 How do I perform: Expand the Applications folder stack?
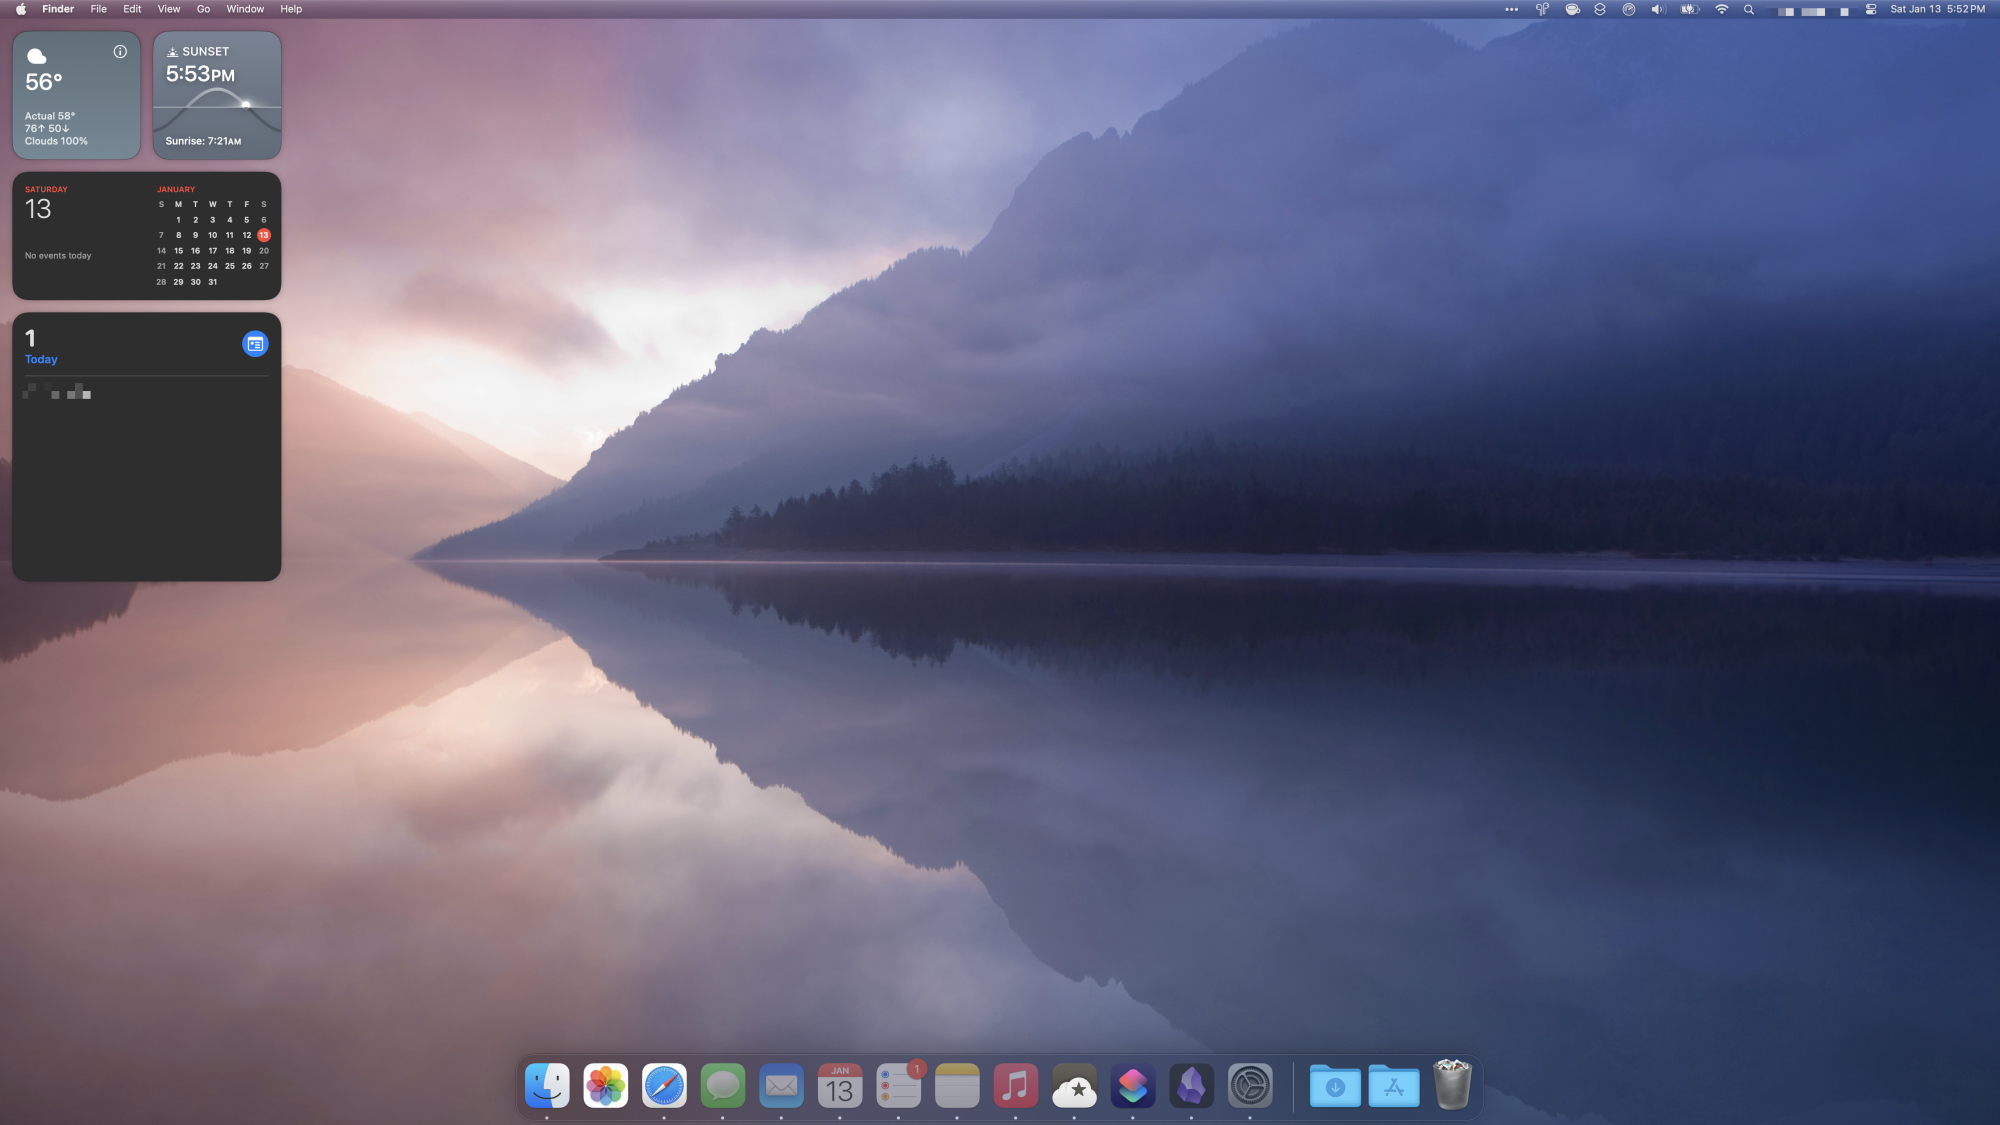pos(1394,1086)
